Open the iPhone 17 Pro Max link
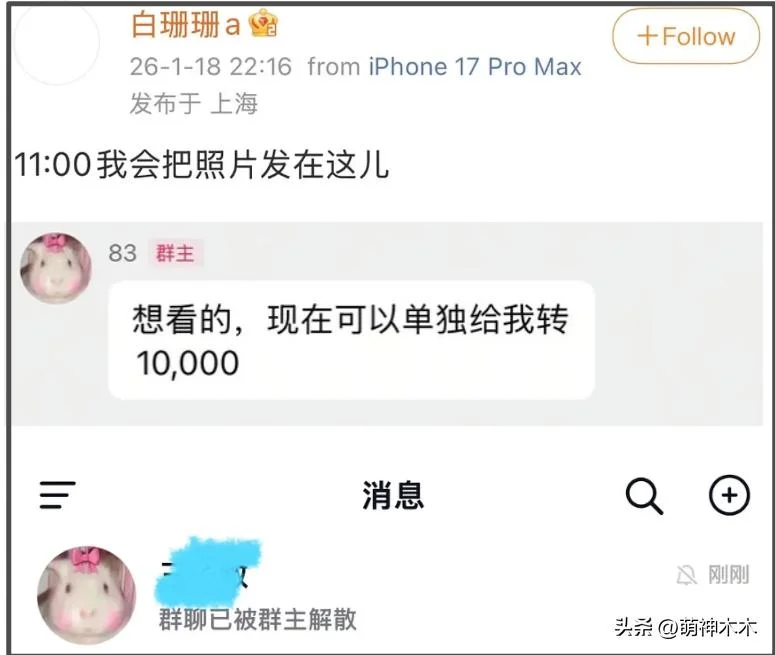Image resolution: width=775 pixels, height=655 pixels. [475, 66]
